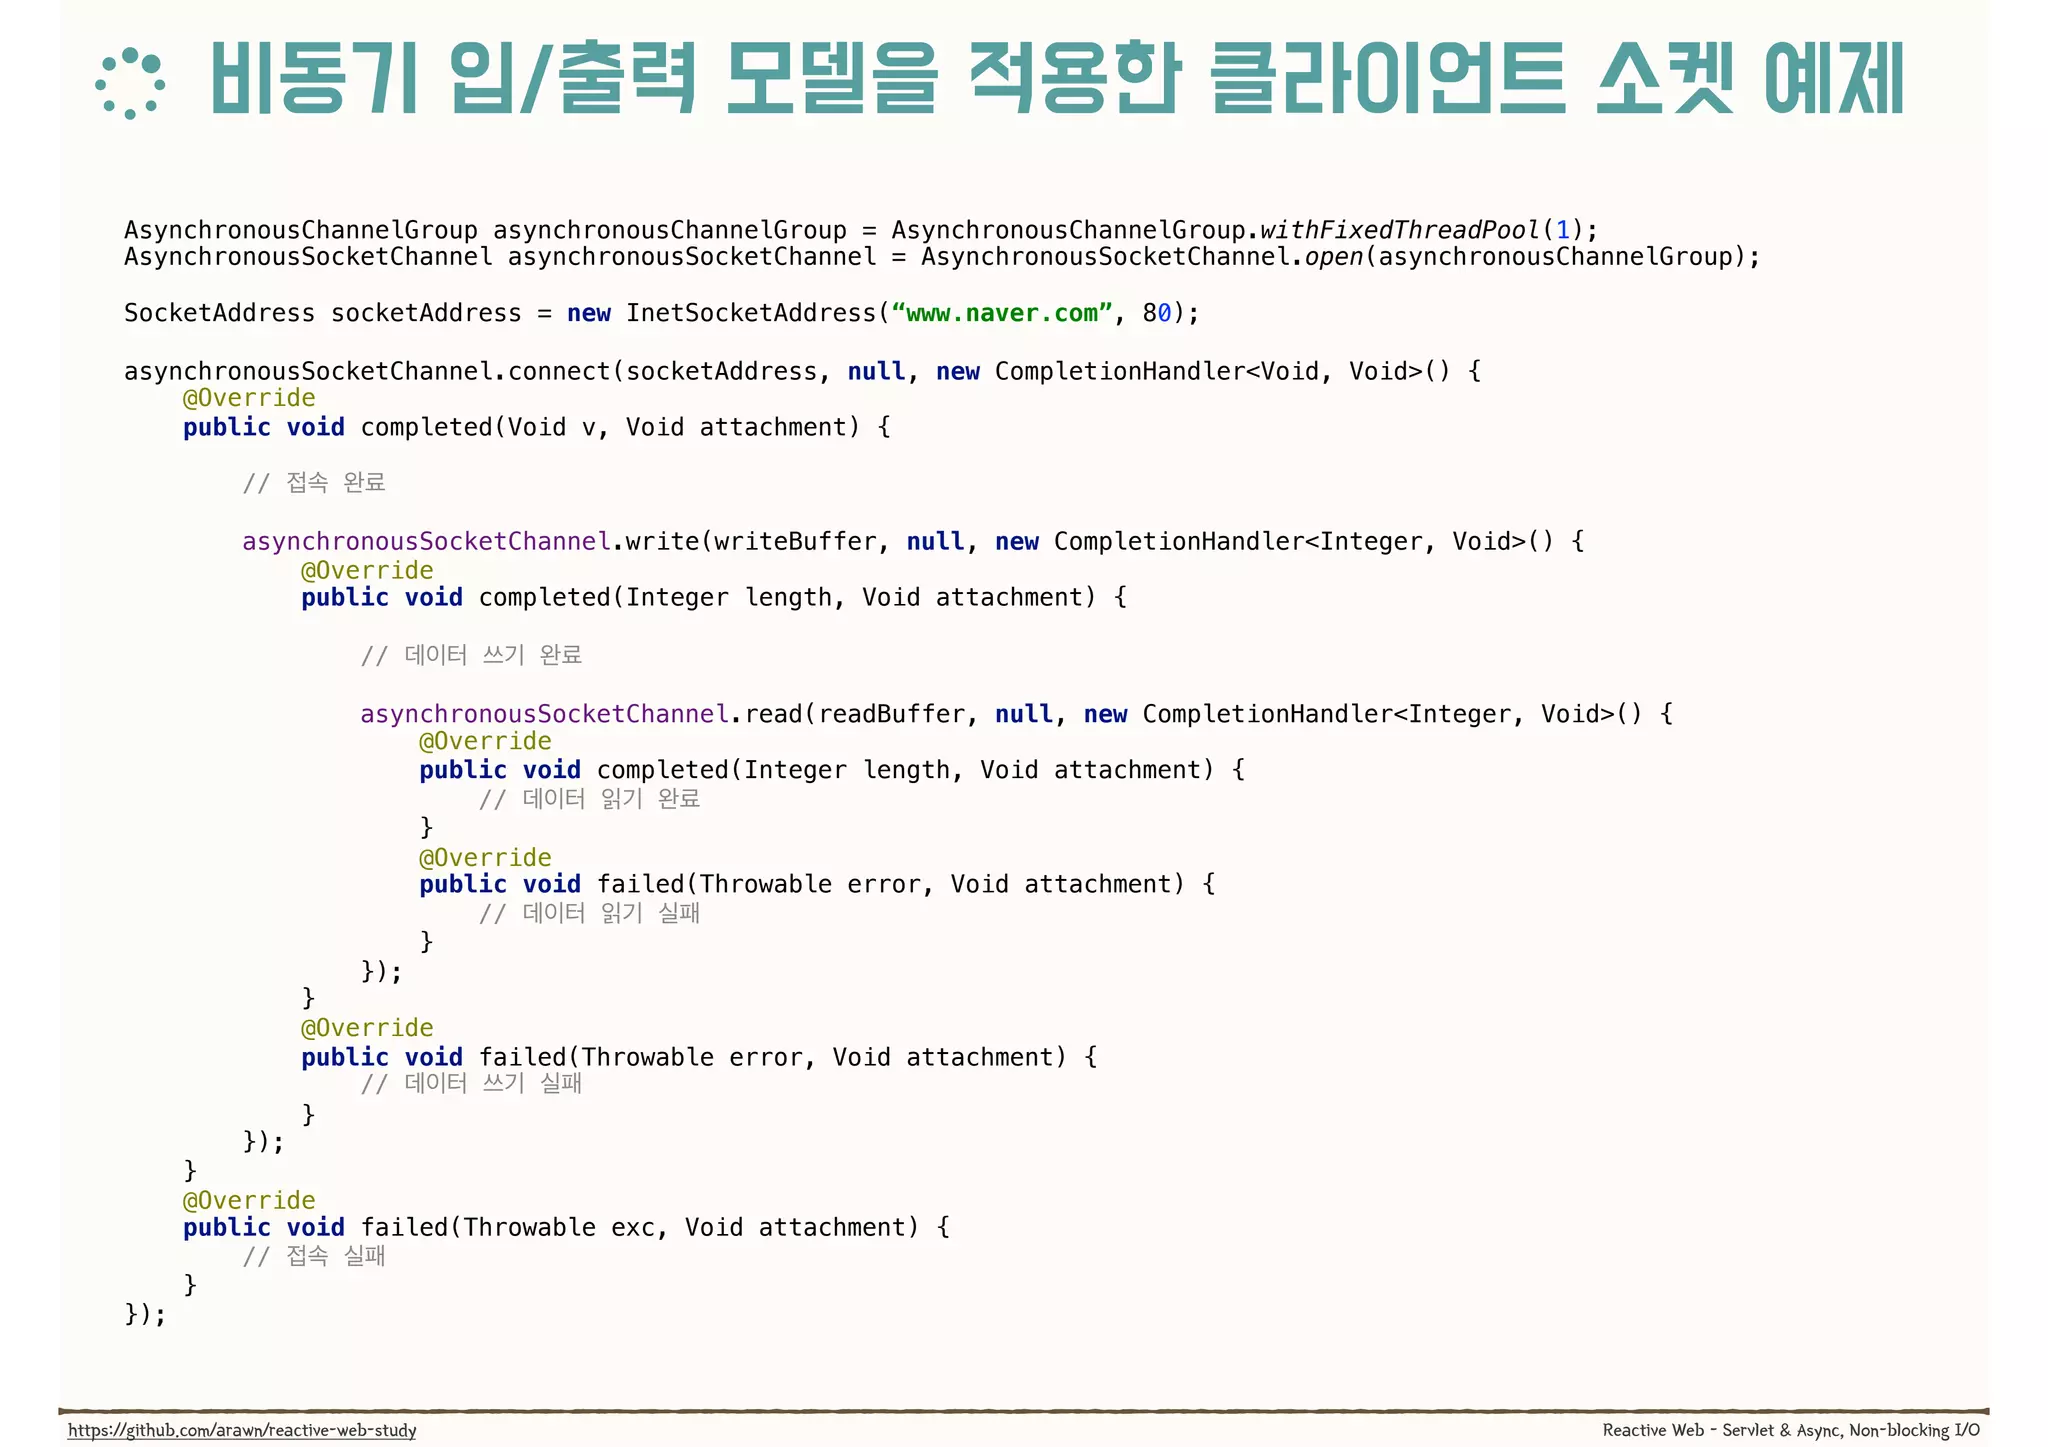Click the comment '// 데이터 쓰기 완료'
This screenshot has width=2048, height=1447.
pos(471,655)
